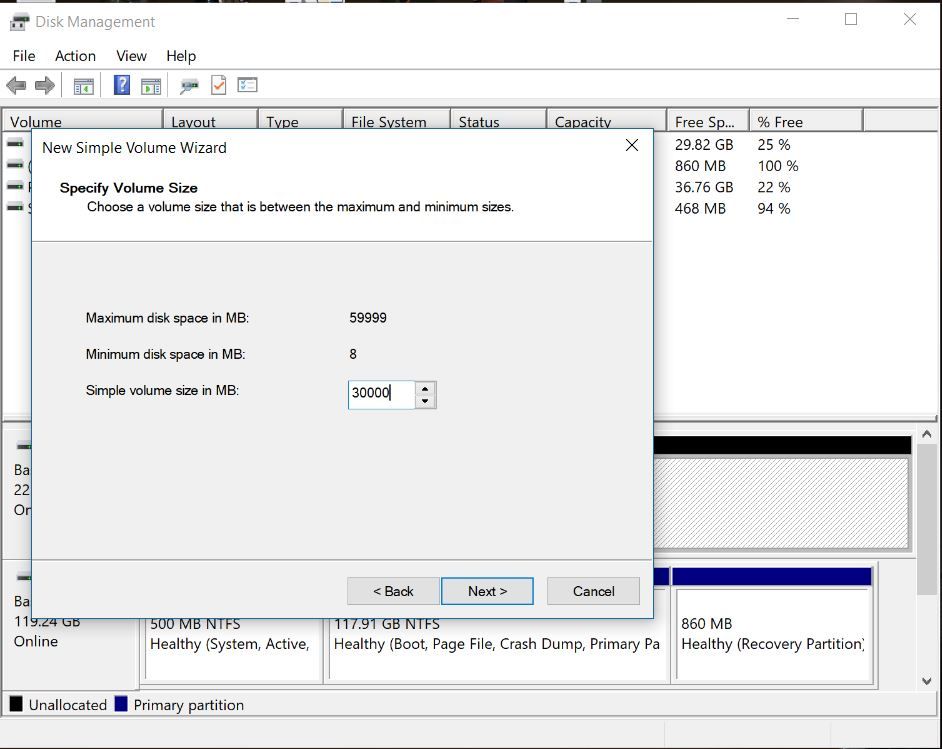Toggle the Show/Hide Console Tree icon

tap(84, 85)
